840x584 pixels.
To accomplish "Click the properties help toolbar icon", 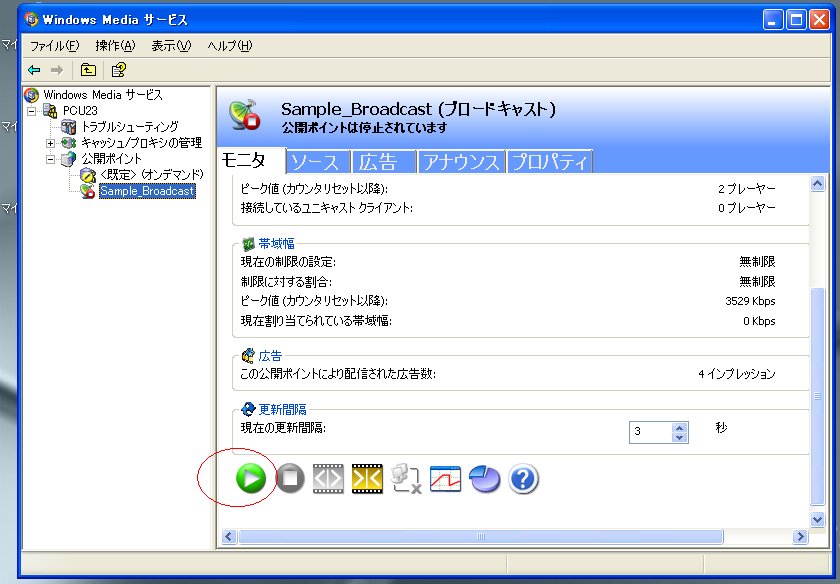I will 118,70.
